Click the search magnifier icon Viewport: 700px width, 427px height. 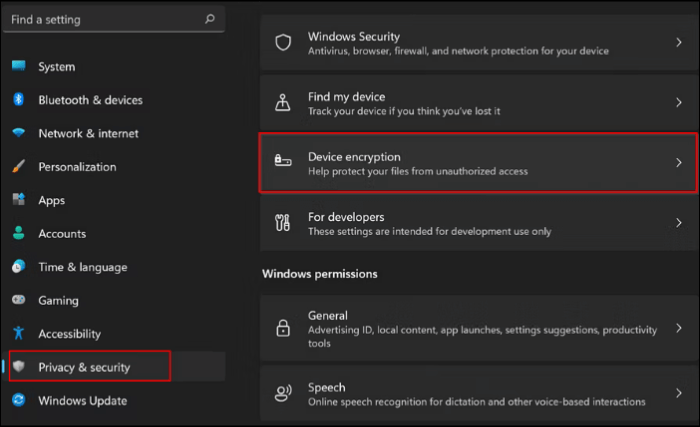pyautogui.click(x=209, y=19)
